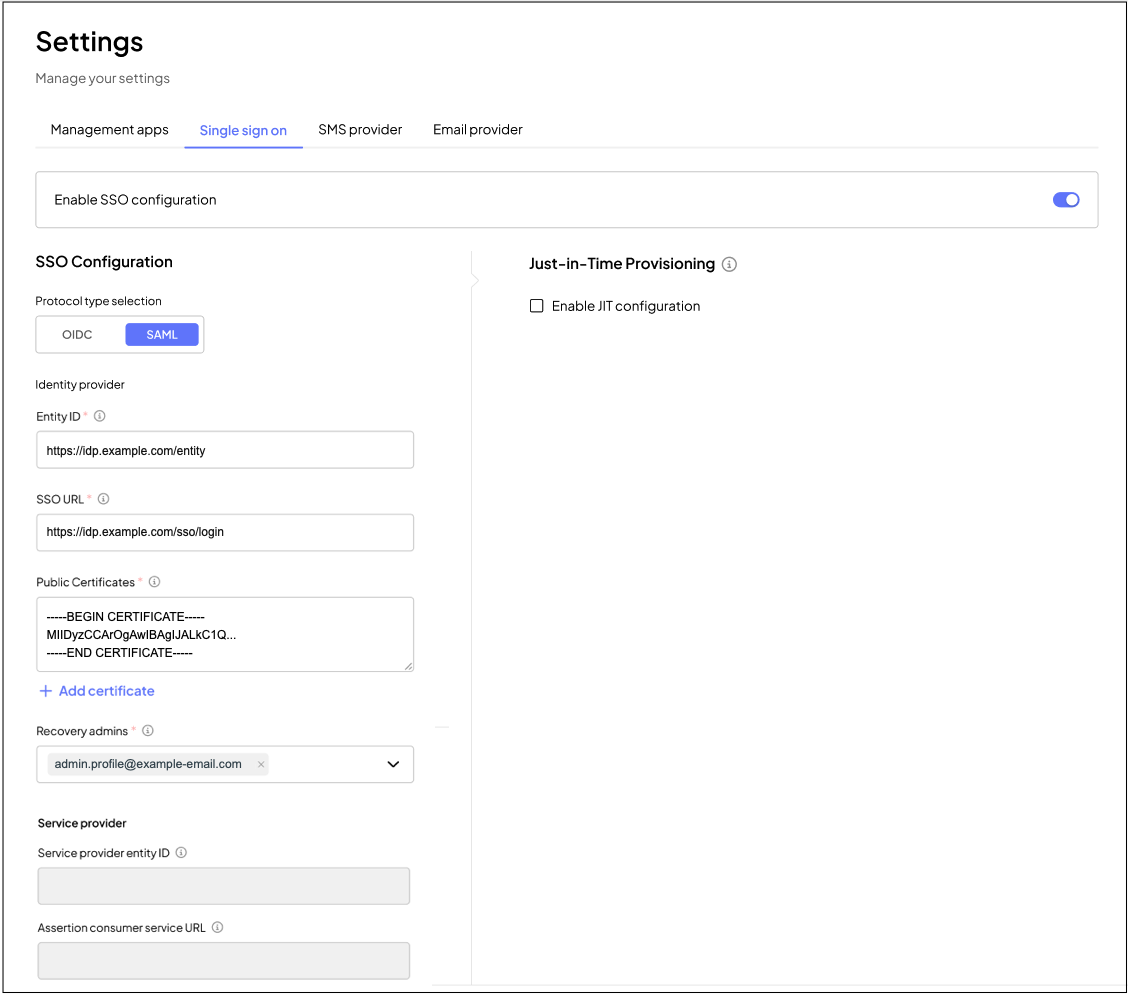Remove admin.profile@example-email.com from recovery admins
Viewport: 1128px width, 996px height.
coord(261,764)
